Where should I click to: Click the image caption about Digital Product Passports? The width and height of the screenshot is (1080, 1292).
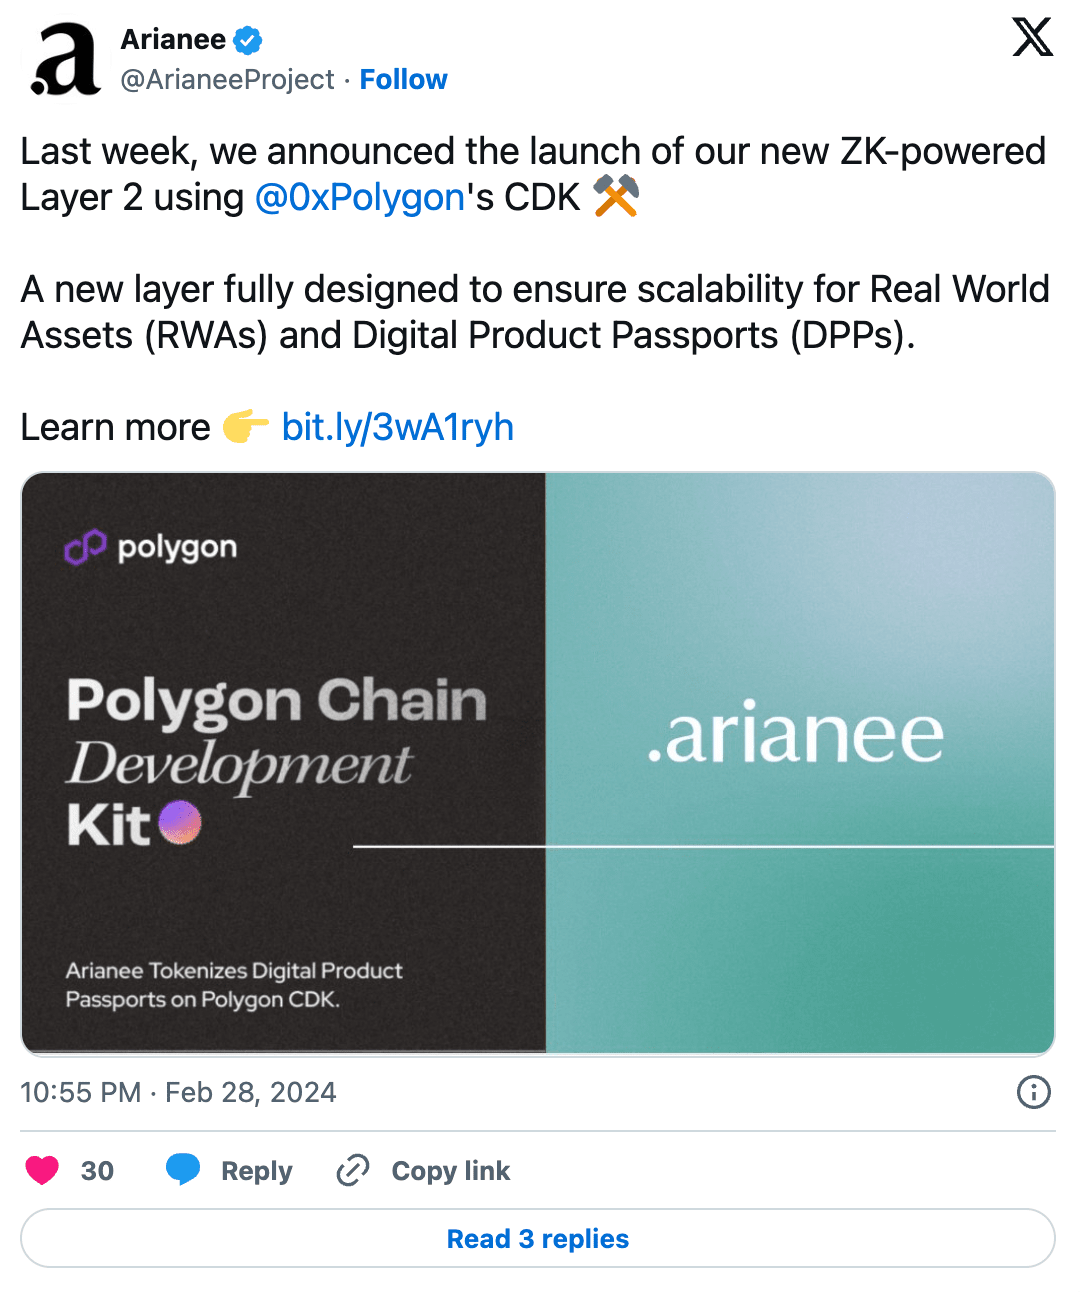pos(234,985)
